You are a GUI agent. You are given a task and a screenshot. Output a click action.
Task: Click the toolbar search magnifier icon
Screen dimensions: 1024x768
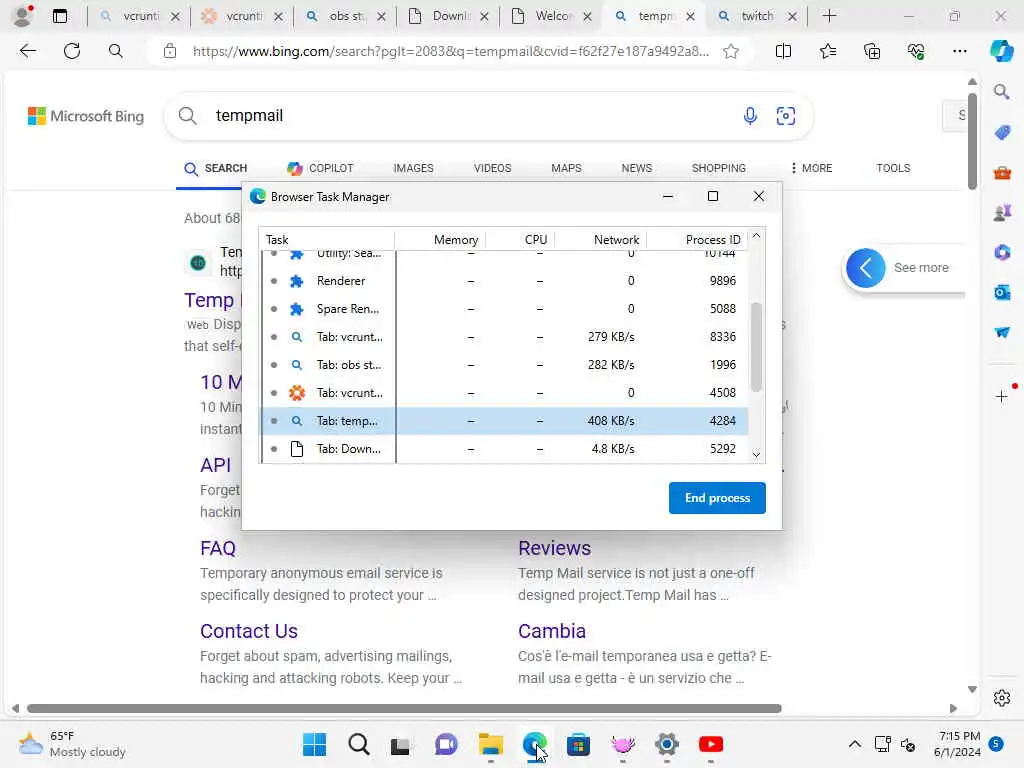tap(116, 51)
